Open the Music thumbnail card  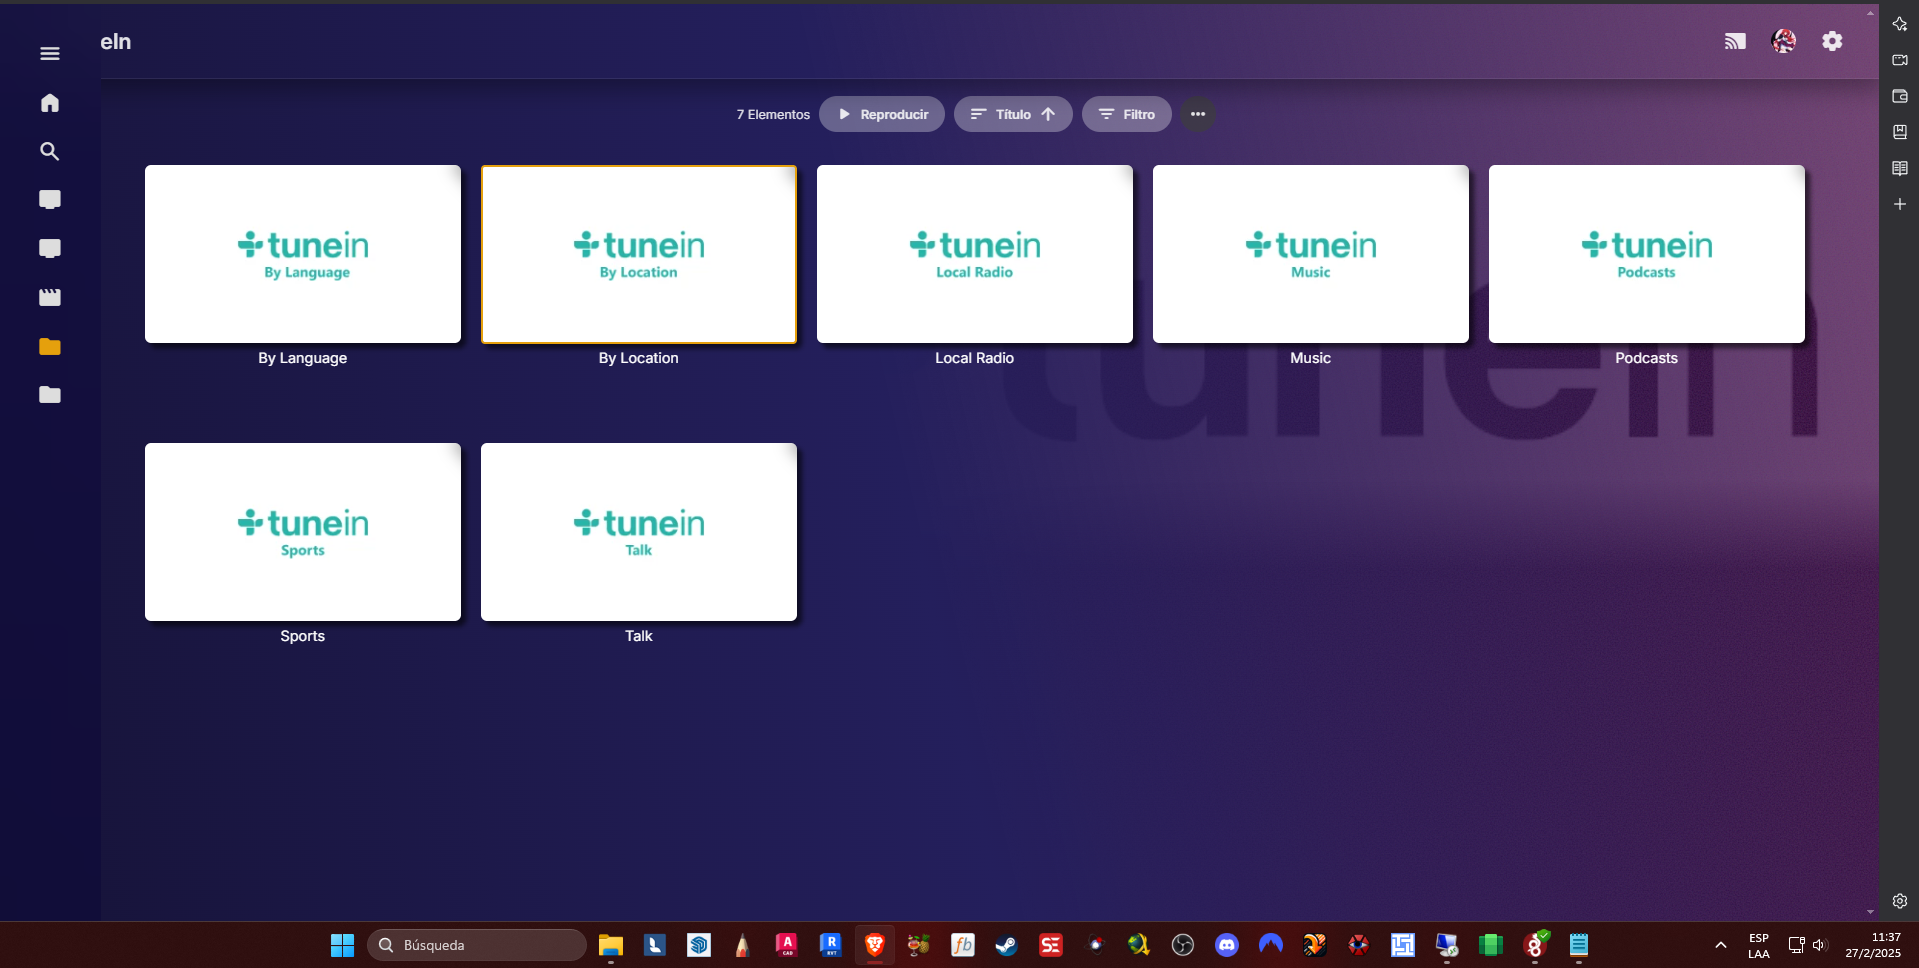point(1311,254)
